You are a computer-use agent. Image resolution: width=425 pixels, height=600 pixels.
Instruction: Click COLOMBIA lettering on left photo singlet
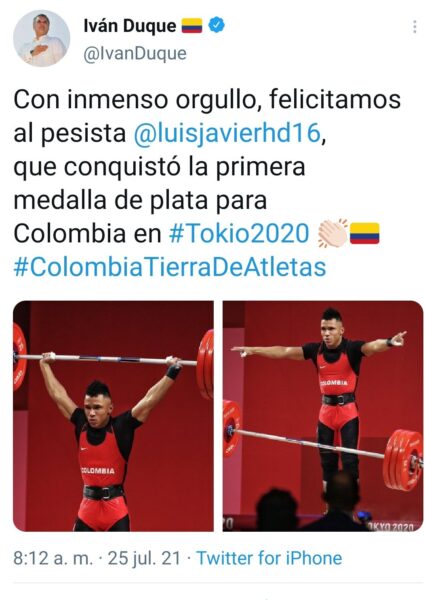point(98,470)
